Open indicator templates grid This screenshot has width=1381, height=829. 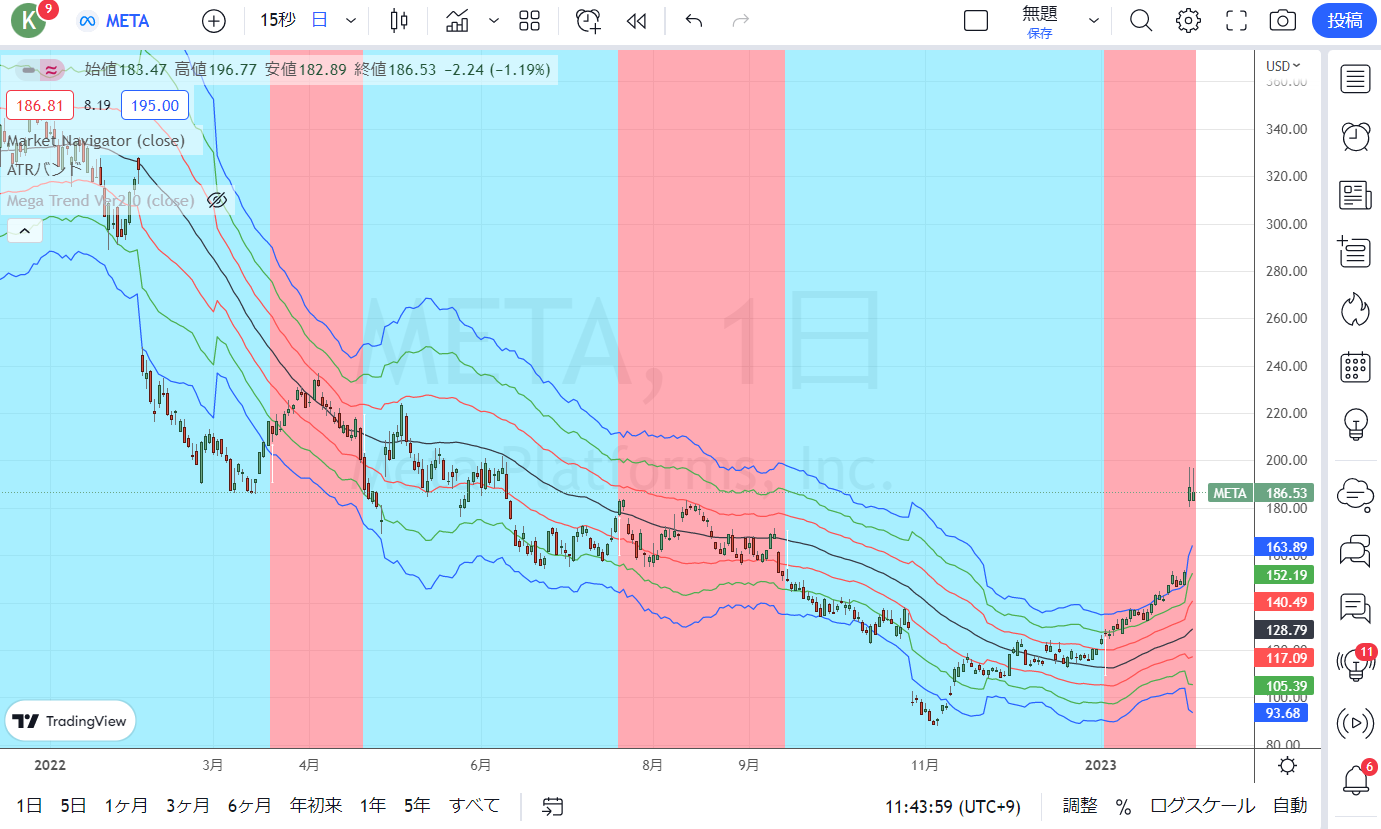click(x=530, y=21)
